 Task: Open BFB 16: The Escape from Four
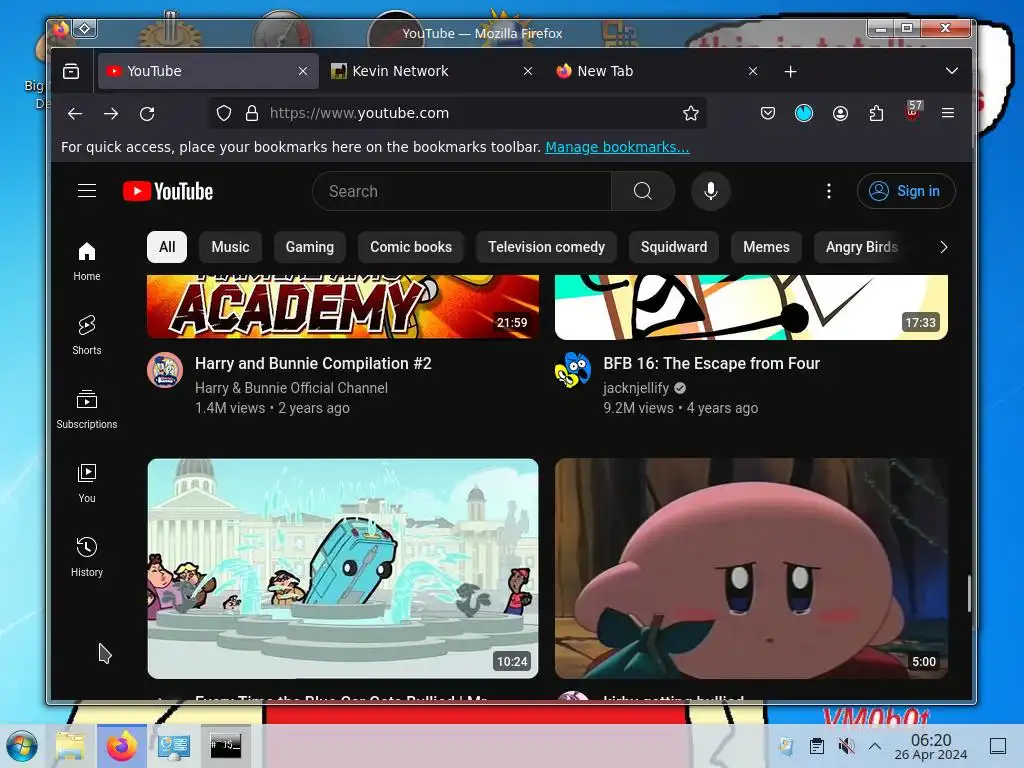pyautogui.click(x=711, y=364)
